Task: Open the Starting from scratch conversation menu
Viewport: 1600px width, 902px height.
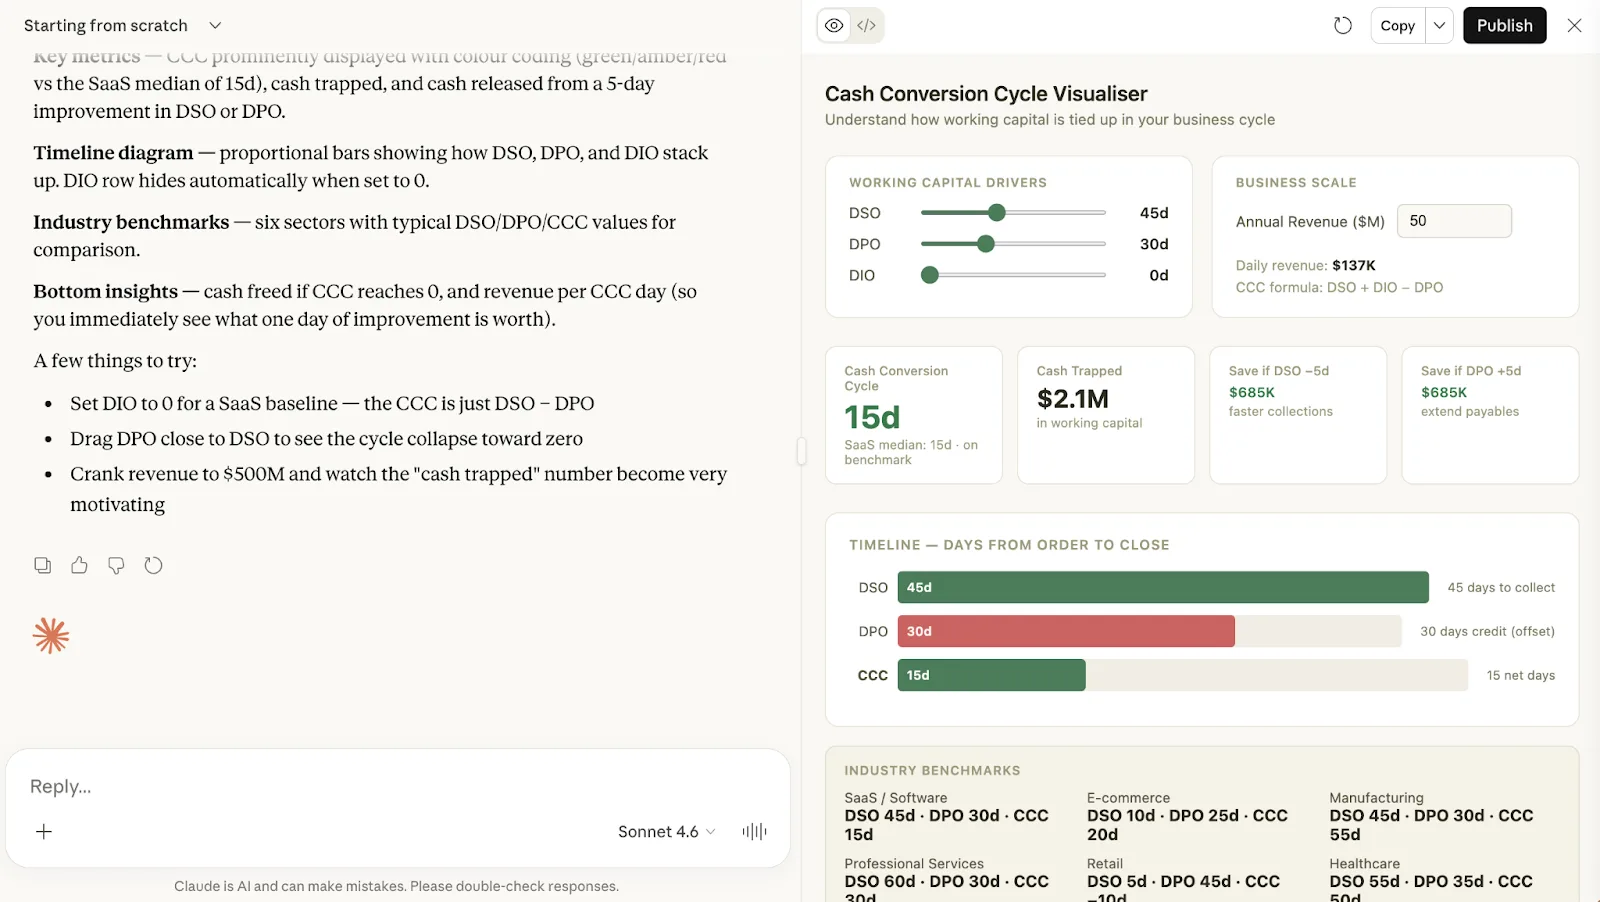Action: tap(122, 25)
